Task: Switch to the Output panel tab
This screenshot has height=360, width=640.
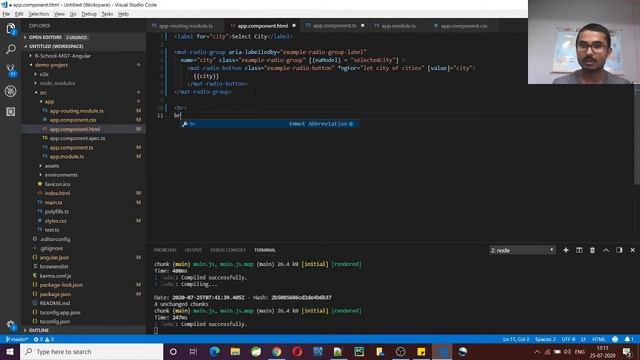Action: click(x=193, y=250)
